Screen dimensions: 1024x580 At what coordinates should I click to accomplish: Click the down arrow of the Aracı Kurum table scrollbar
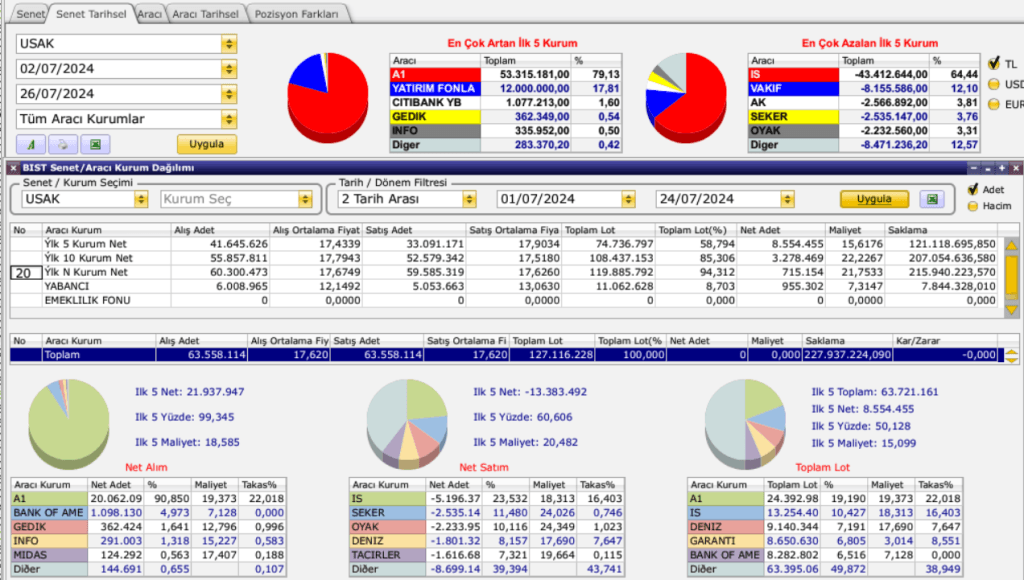click(1011, 310)
